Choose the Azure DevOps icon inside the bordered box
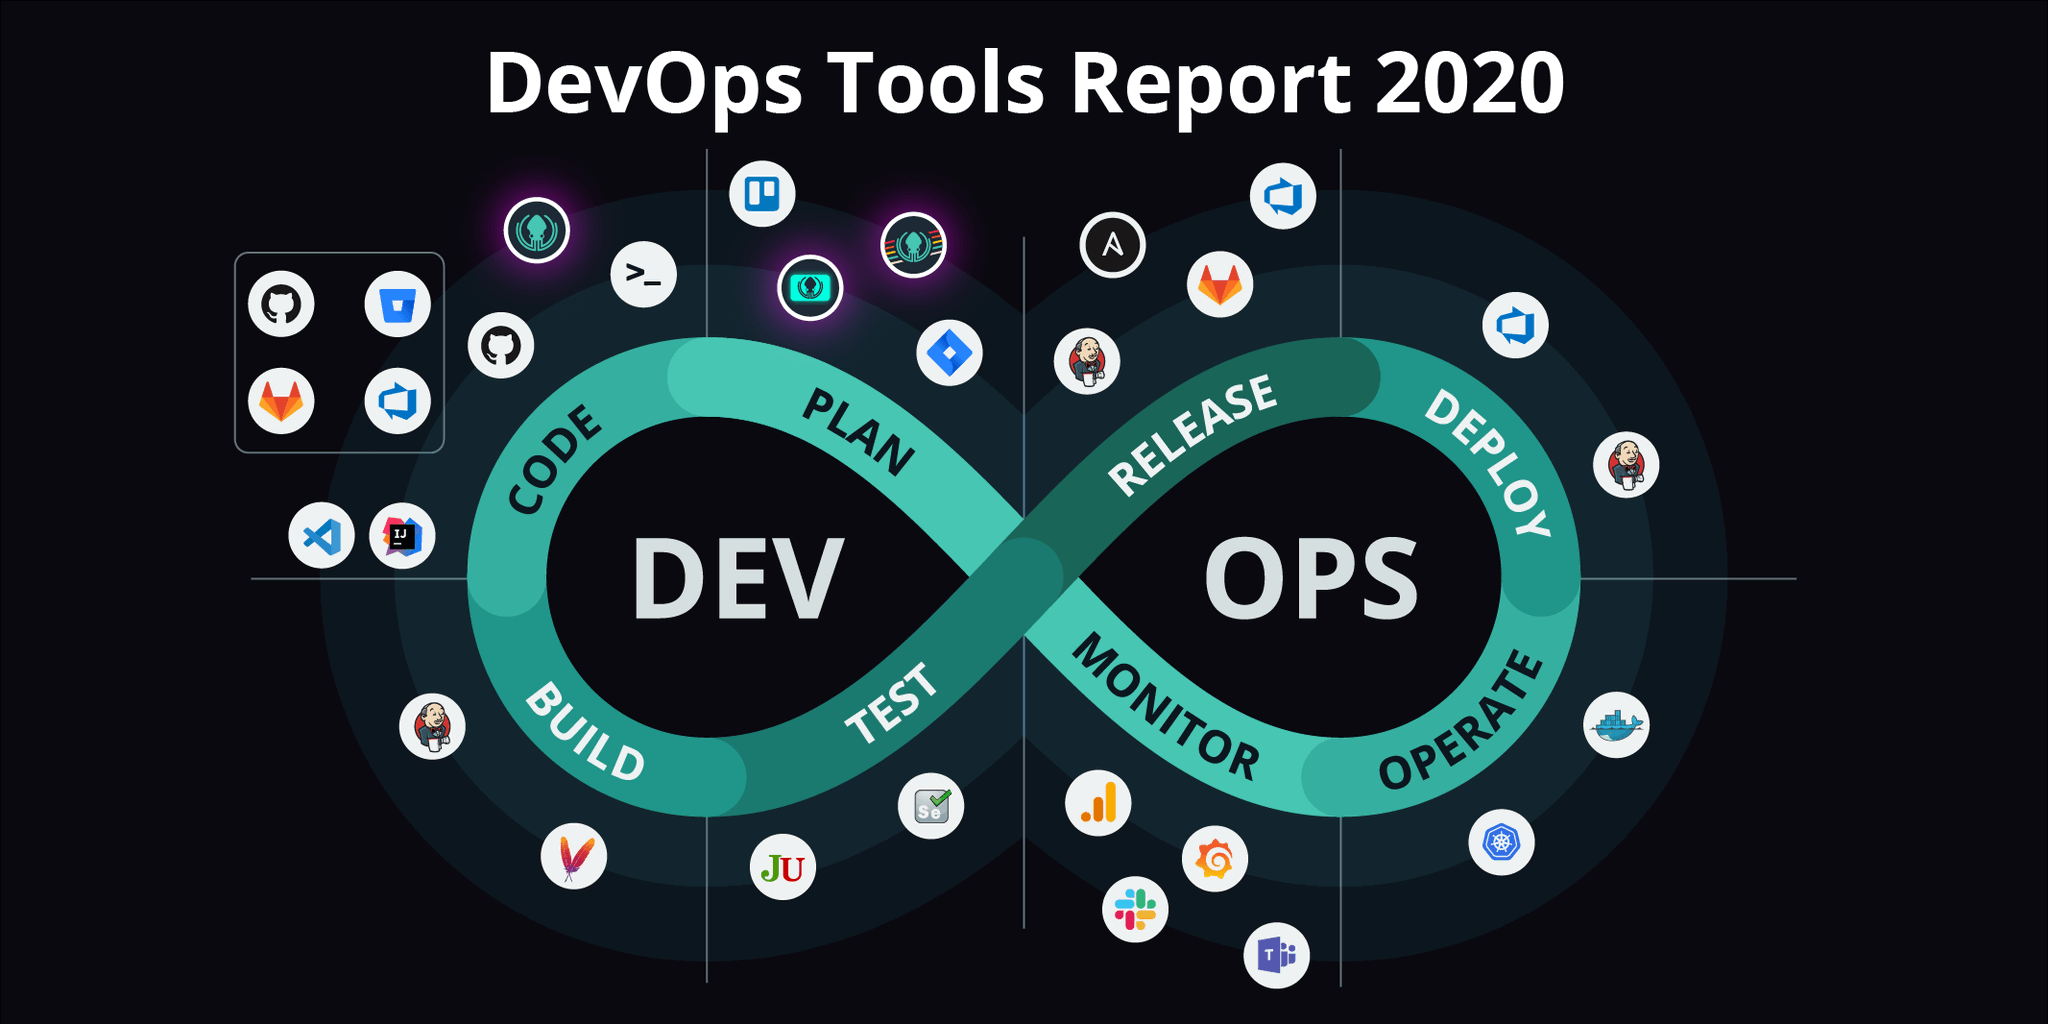Viewport: 2048px width, 1024px height. pyautogui.click(x=398, y=401)
